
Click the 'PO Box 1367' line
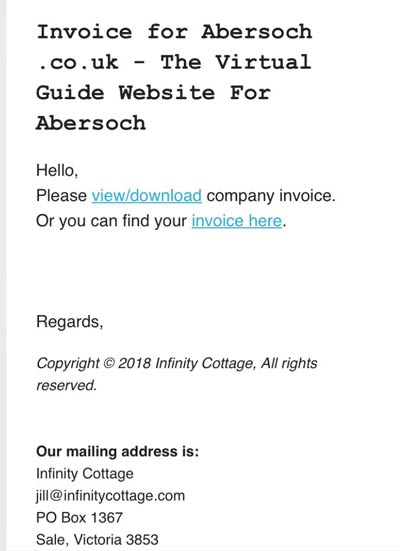tap(79, 518)
